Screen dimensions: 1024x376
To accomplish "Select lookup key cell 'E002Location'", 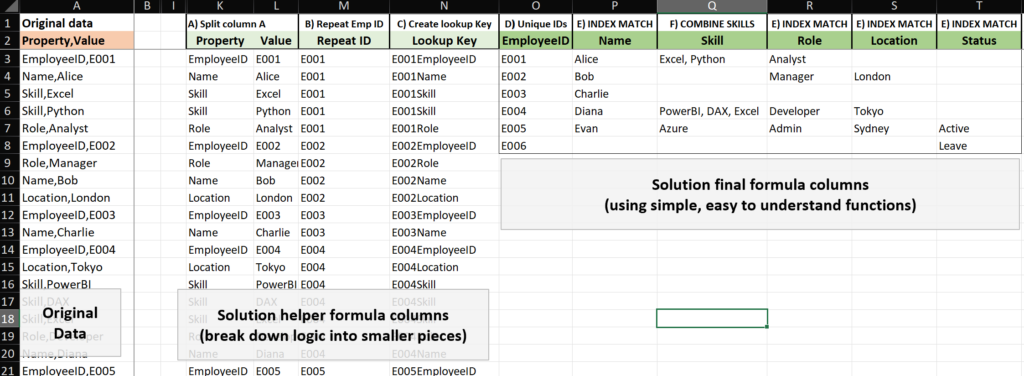I will (x=444, y=198).
